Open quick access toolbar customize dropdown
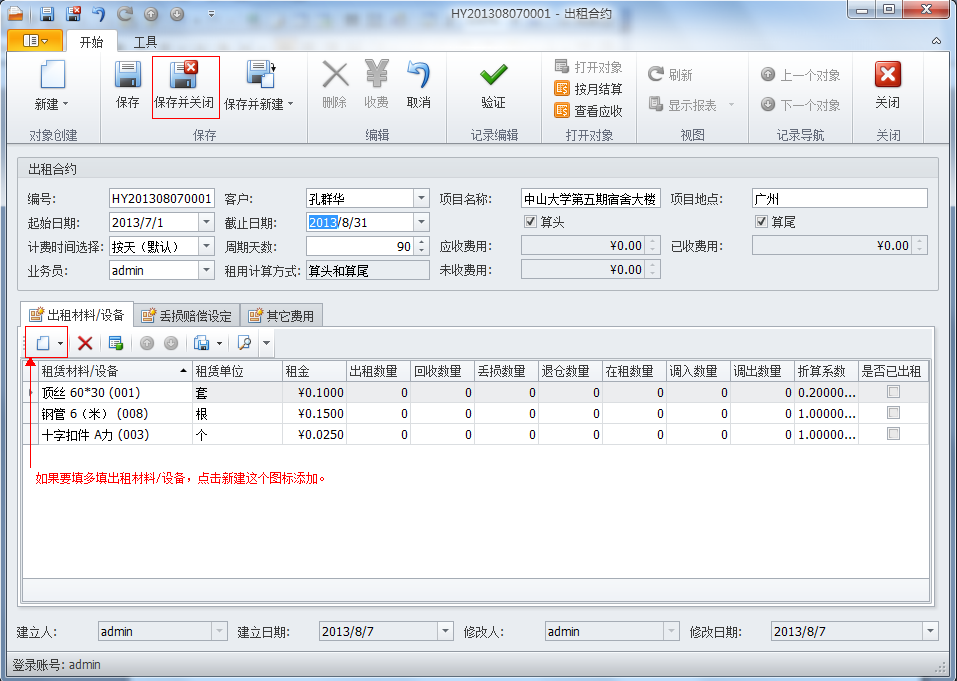Viewport: 957px width, 681px height. pos(211,13)
